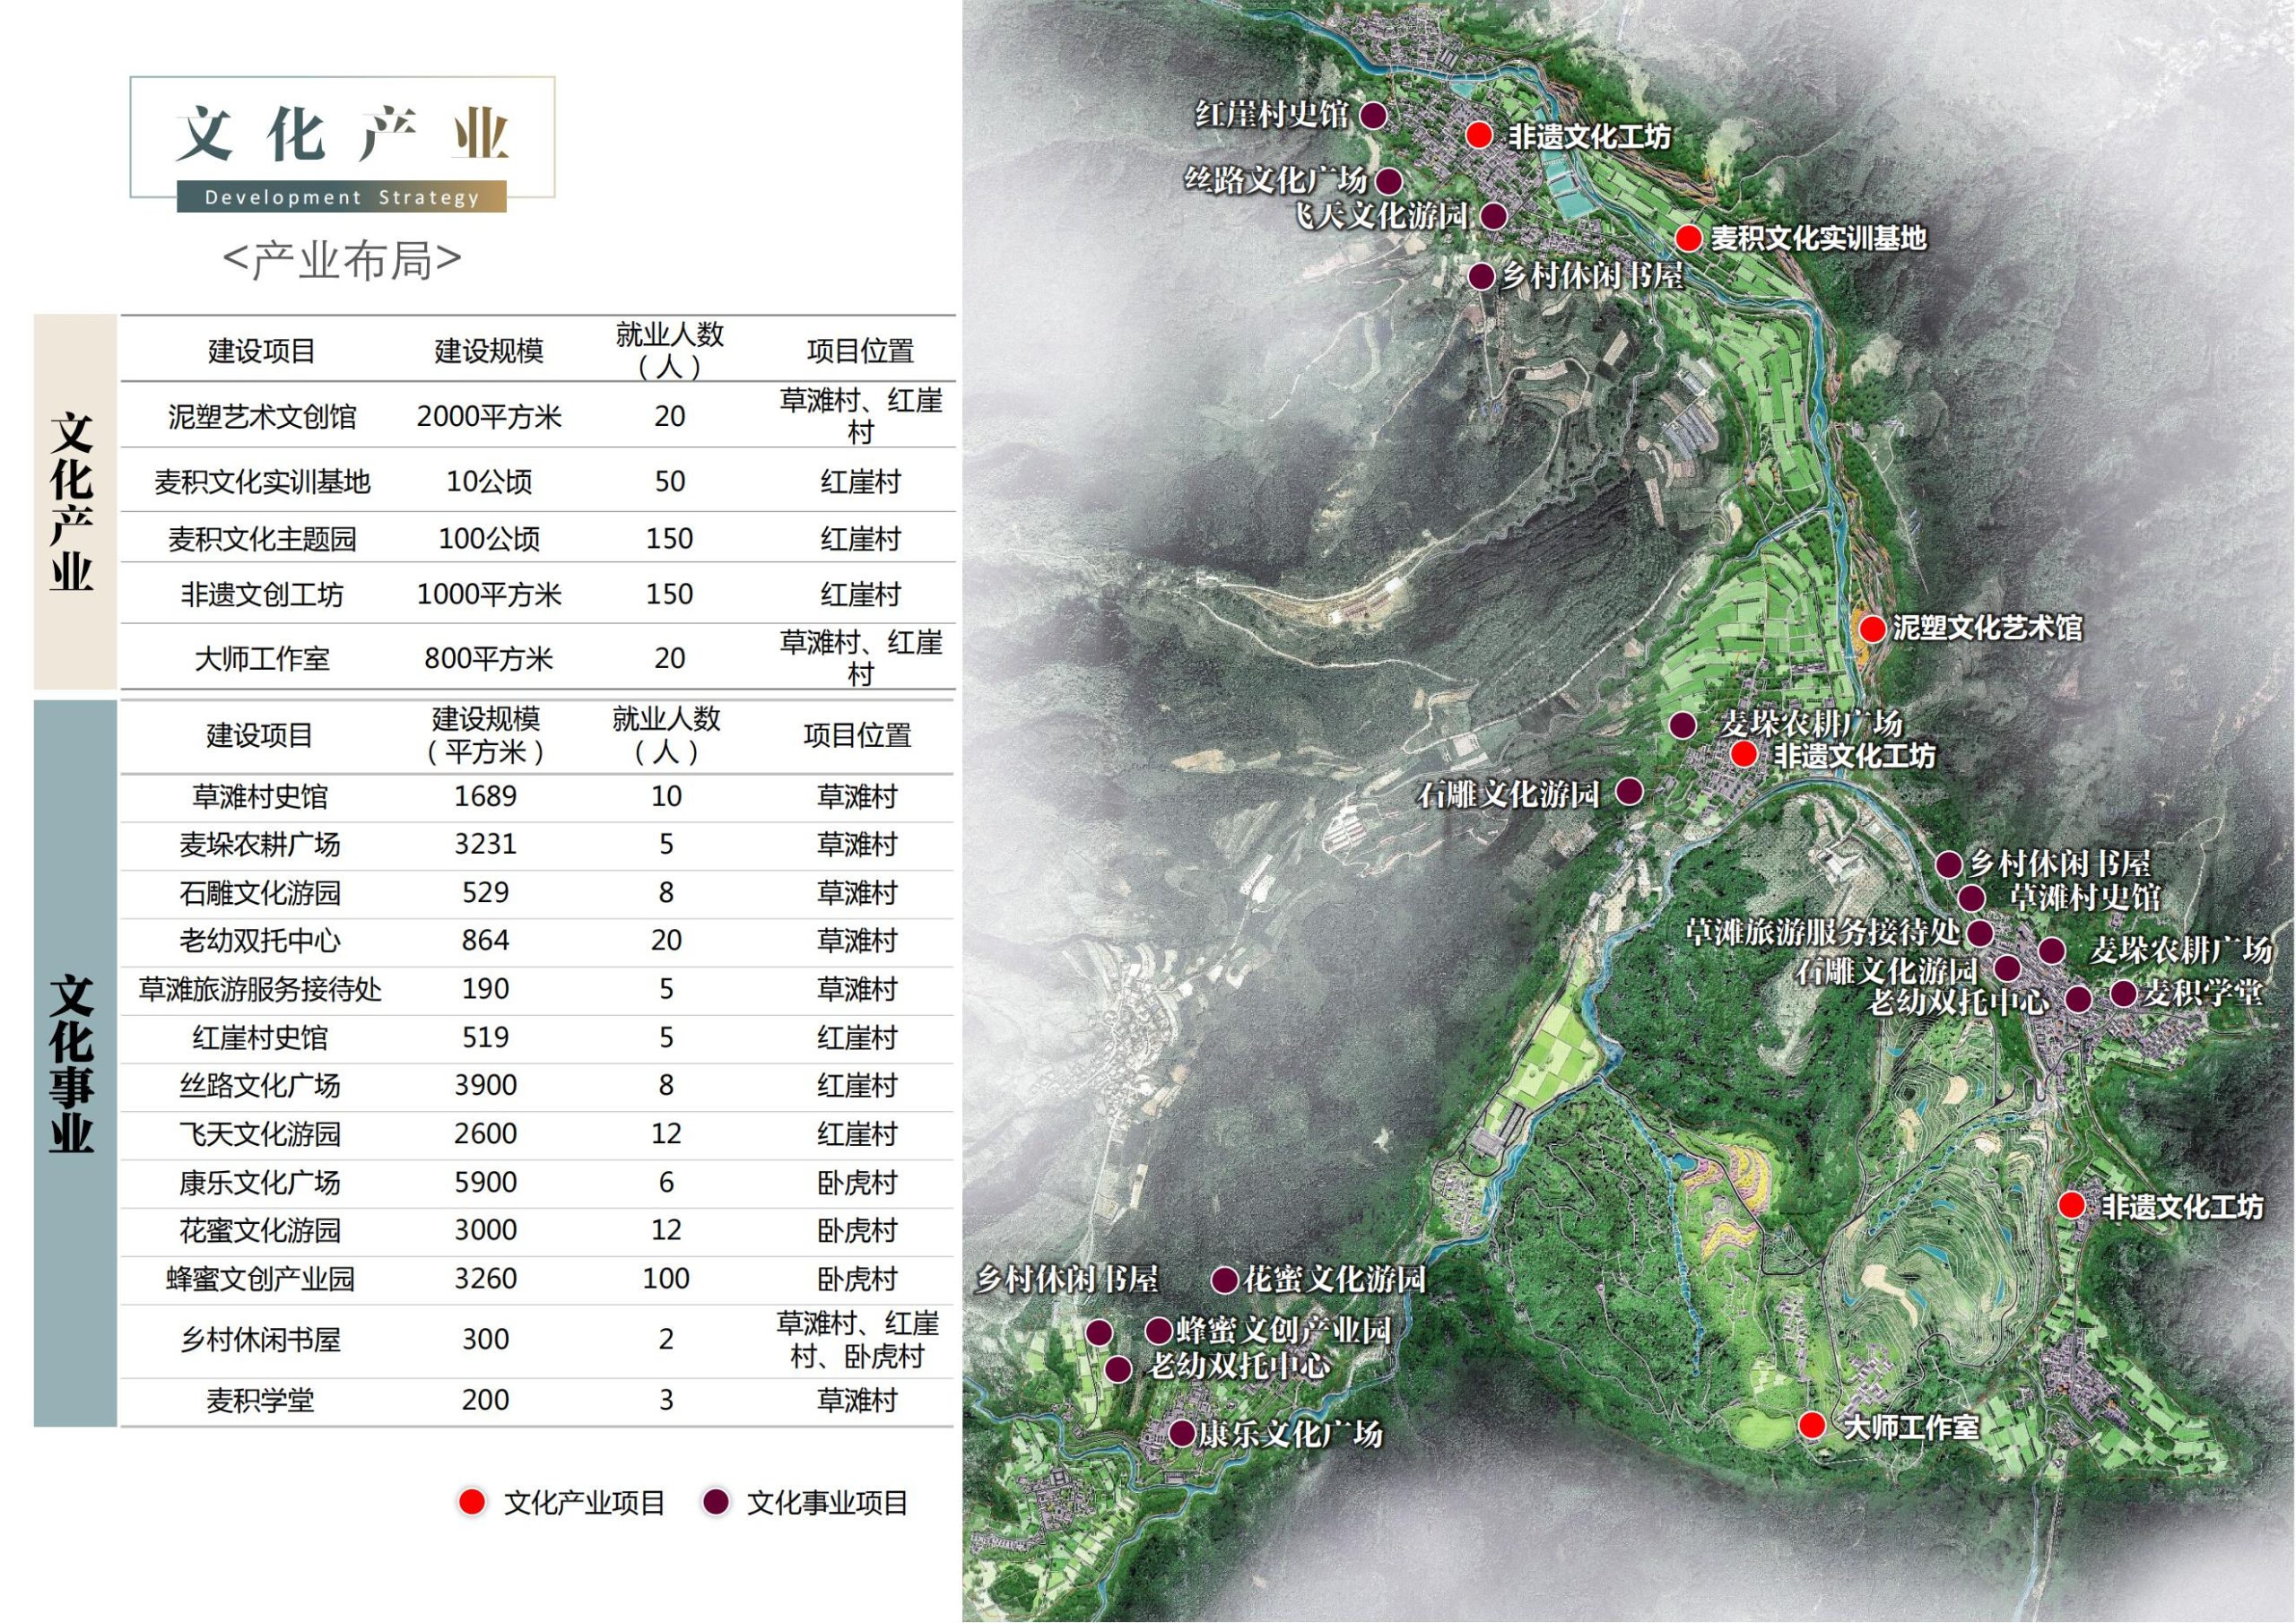Screen dimensions: 2296x1623
Task: Click the 花蜜文化游园 marker on map
Action: [1225, 1280]
